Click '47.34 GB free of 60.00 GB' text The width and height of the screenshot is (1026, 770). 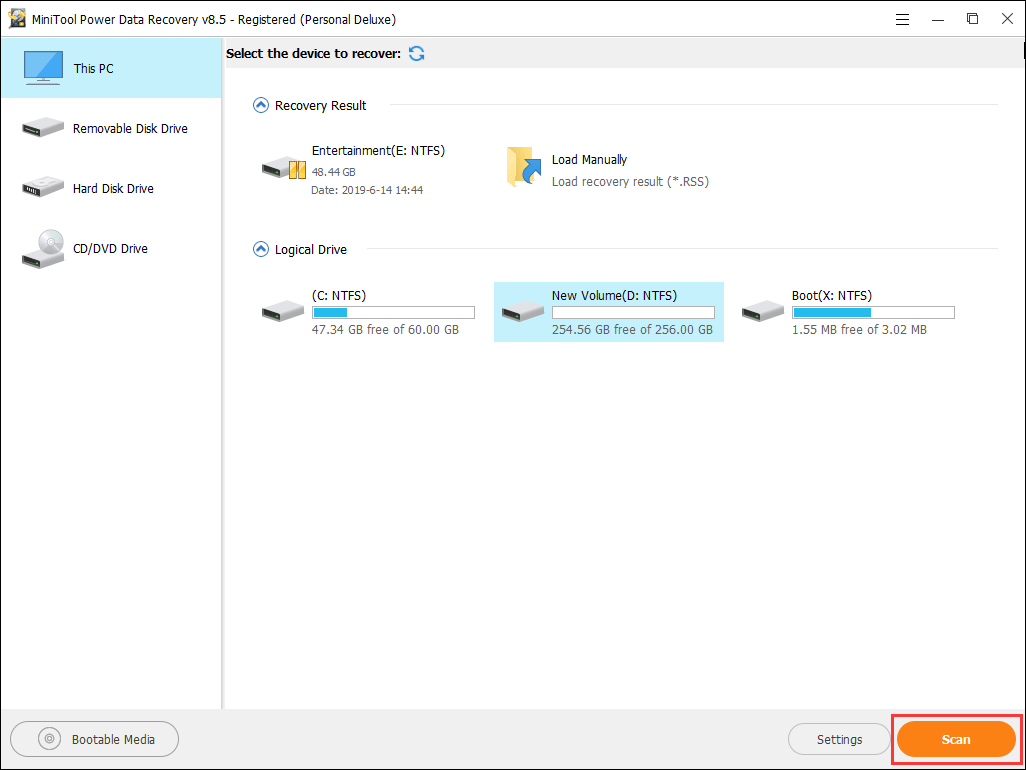pos(385,330)
